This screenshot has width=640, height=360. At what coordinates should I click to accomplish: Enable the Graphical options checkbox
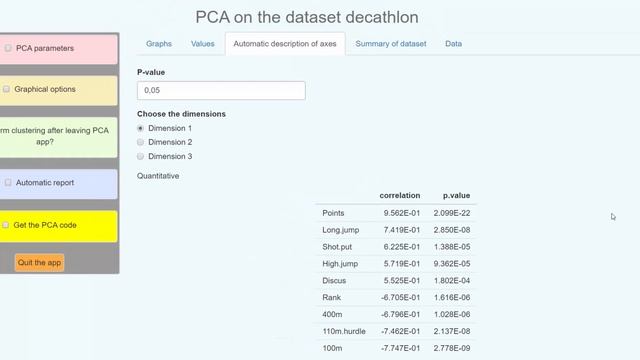7,89
